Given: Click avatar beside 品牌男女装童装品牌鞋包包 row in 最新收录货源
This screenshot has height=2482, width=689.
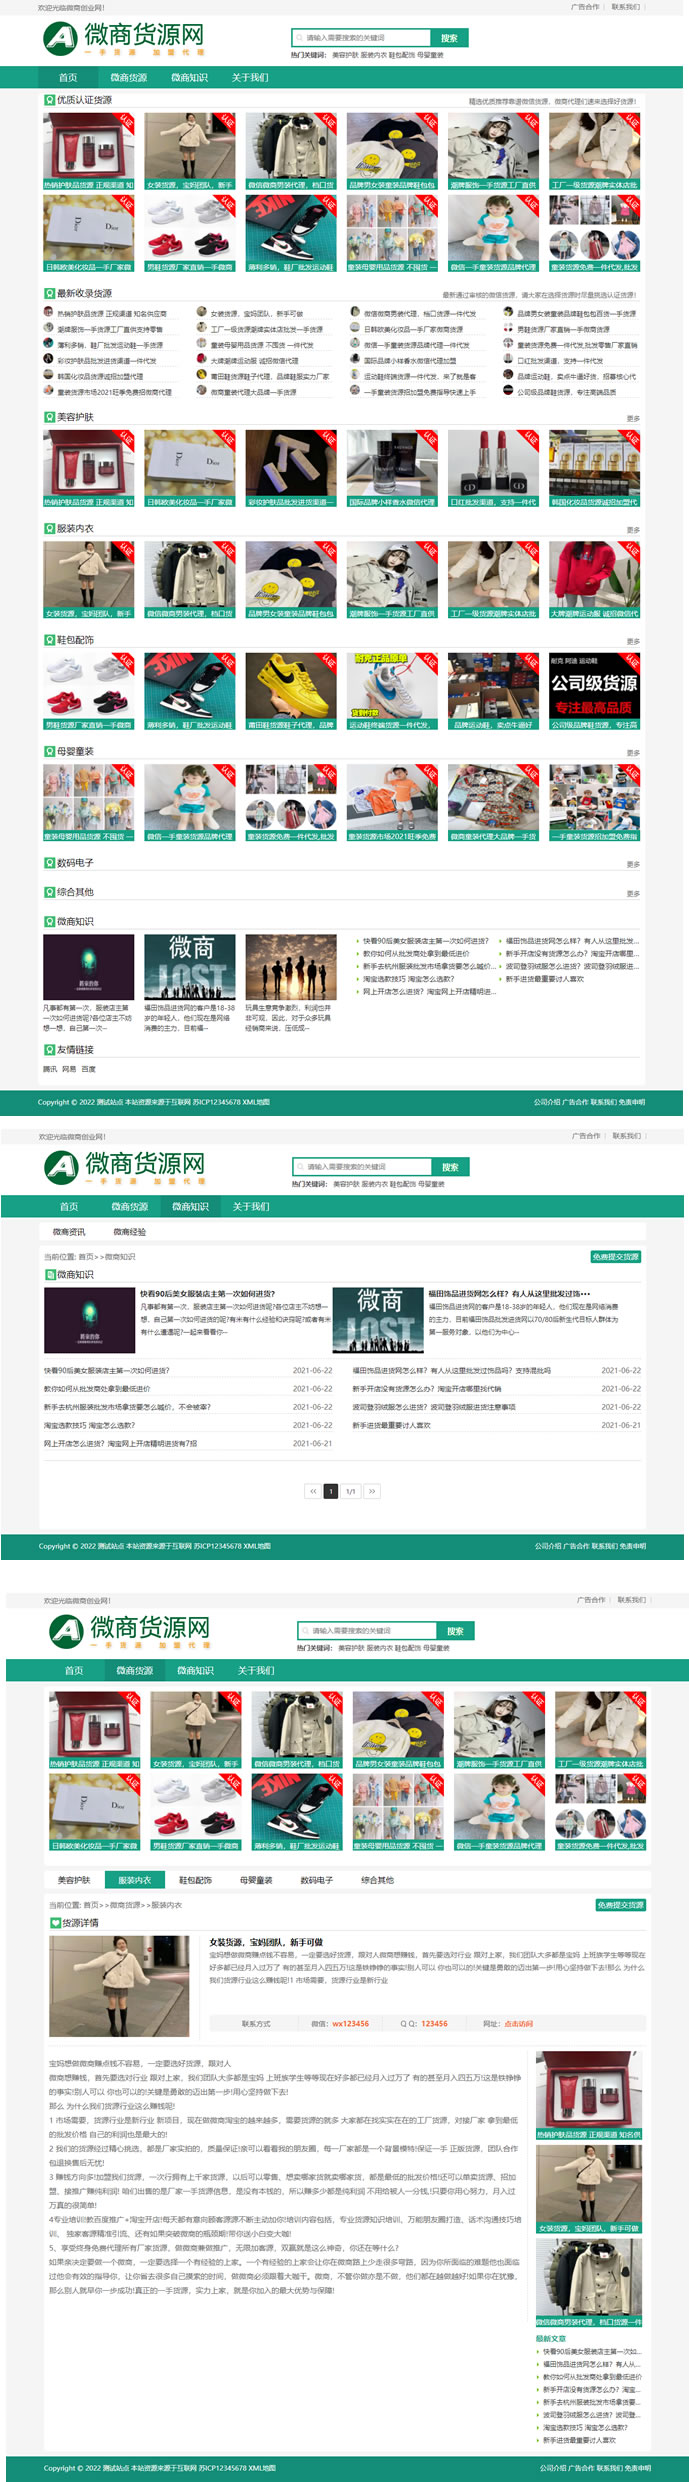Looking at the screenshot, I should (508, 312).
